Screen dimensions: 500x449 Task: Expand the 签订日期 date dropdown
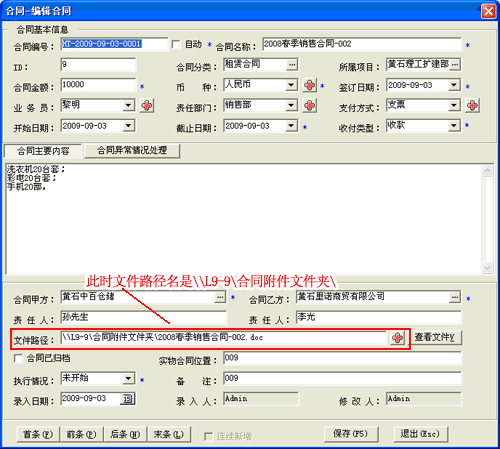tap(454, 85)
